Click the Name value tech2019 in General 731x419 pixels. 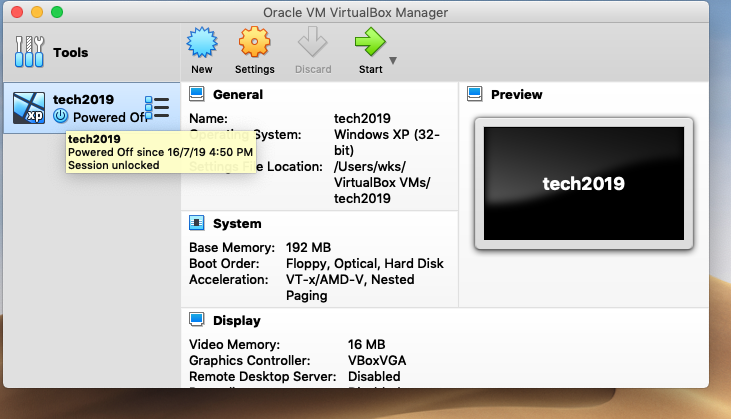362,118
